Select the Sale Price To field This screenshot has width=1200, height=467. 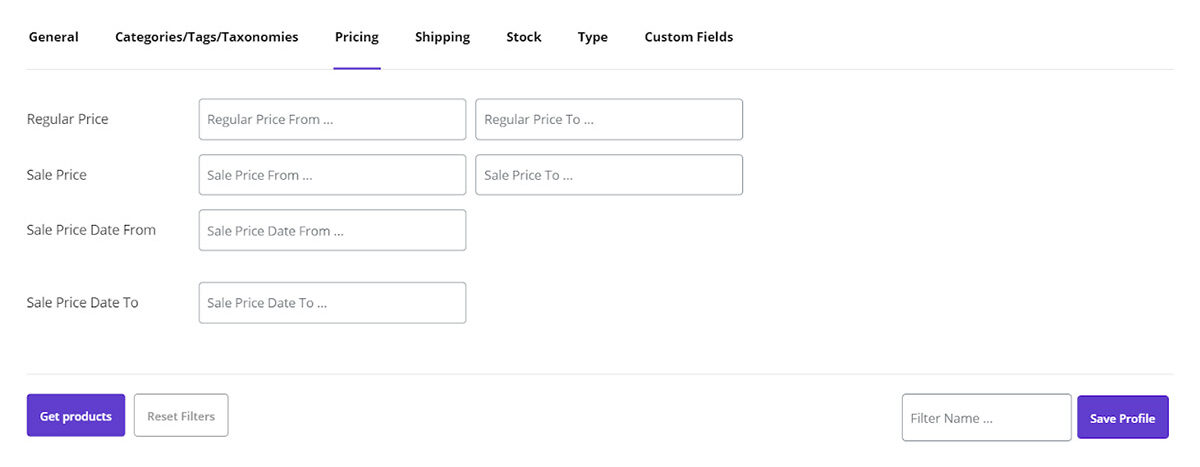(x=608, y=175)
